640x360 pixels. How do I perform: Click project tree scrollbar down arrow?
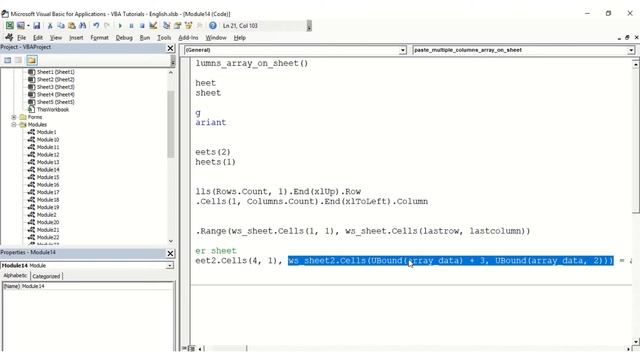pyautogui.click(x=171, y=241)
